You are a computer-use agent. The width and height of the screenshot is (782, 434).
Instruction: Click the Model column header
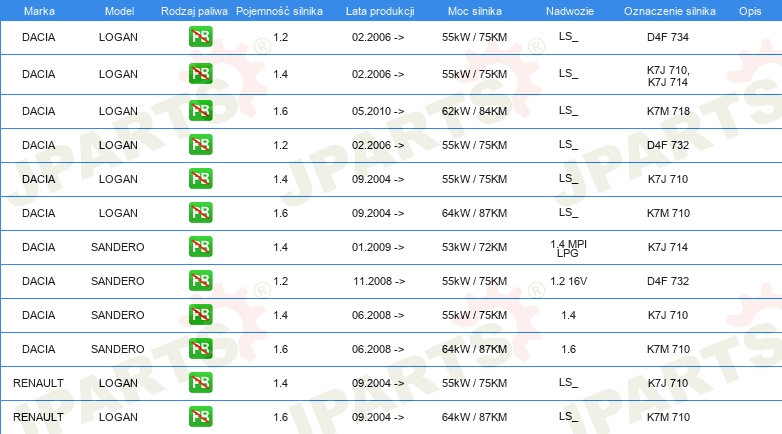point(119,11)
